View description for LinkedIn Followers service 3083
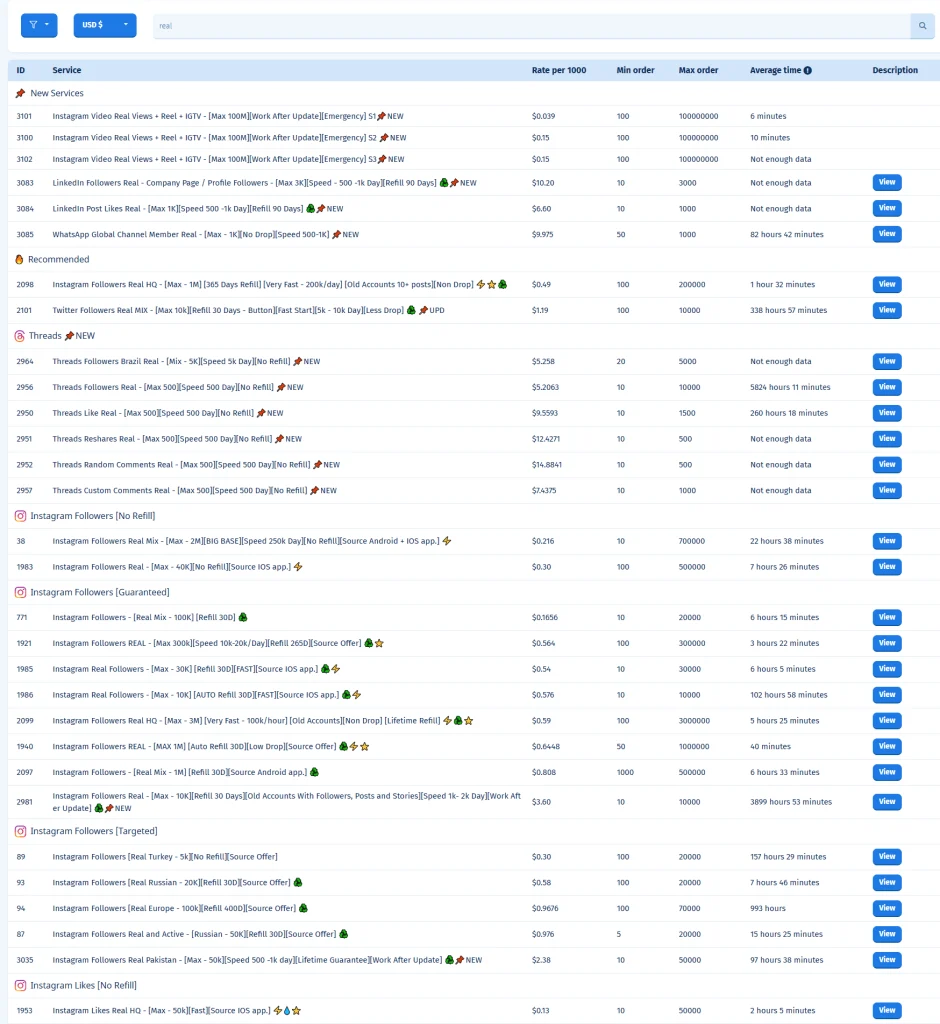Viewport: 940px width, 1024px height. [x=887, y=183]
